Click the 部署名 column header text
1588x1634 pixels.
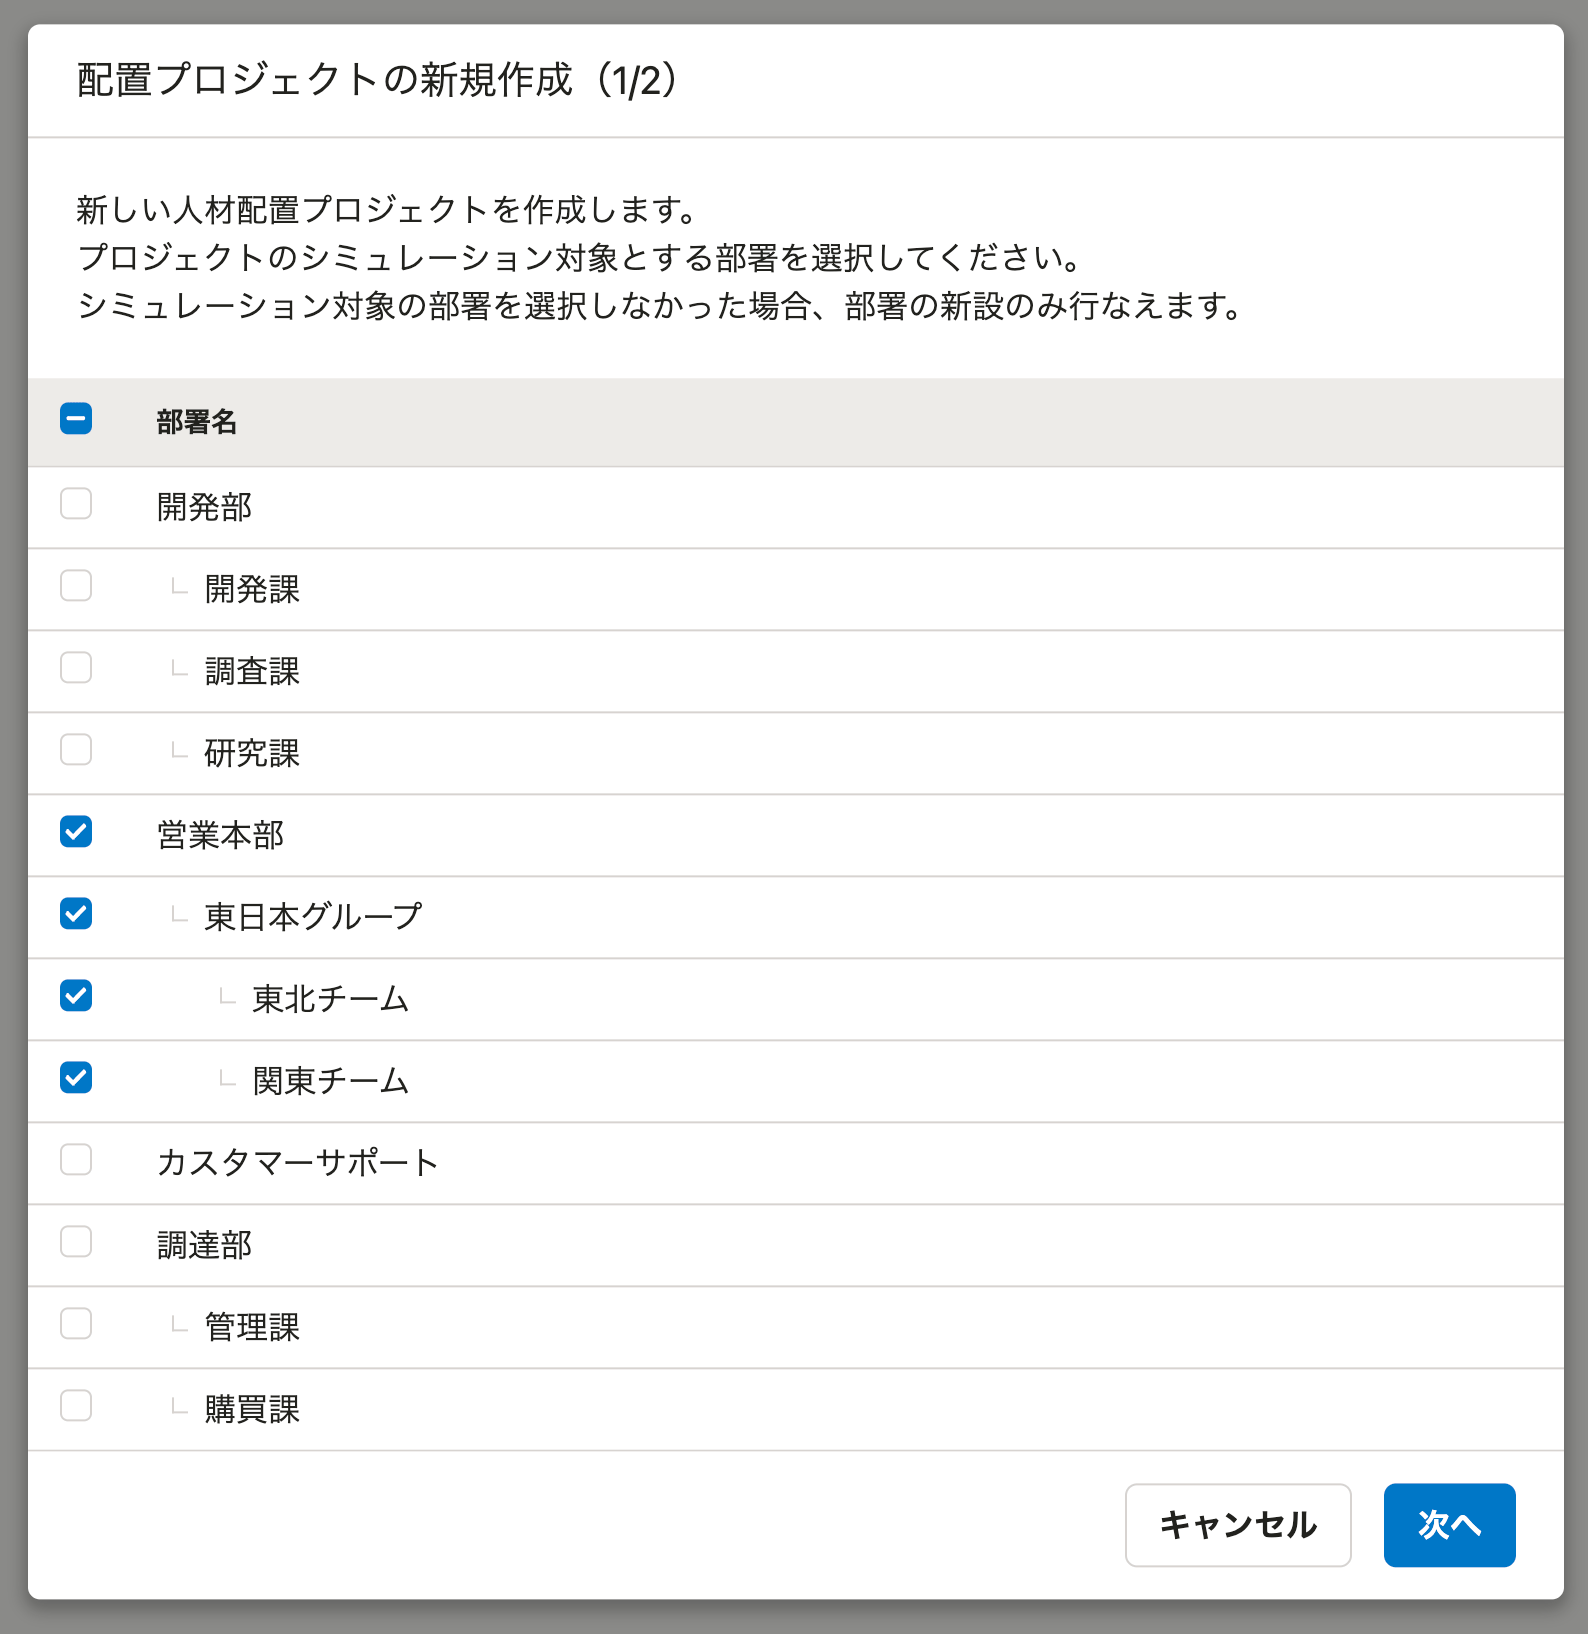pyautogui.click(x=197, y=422)
